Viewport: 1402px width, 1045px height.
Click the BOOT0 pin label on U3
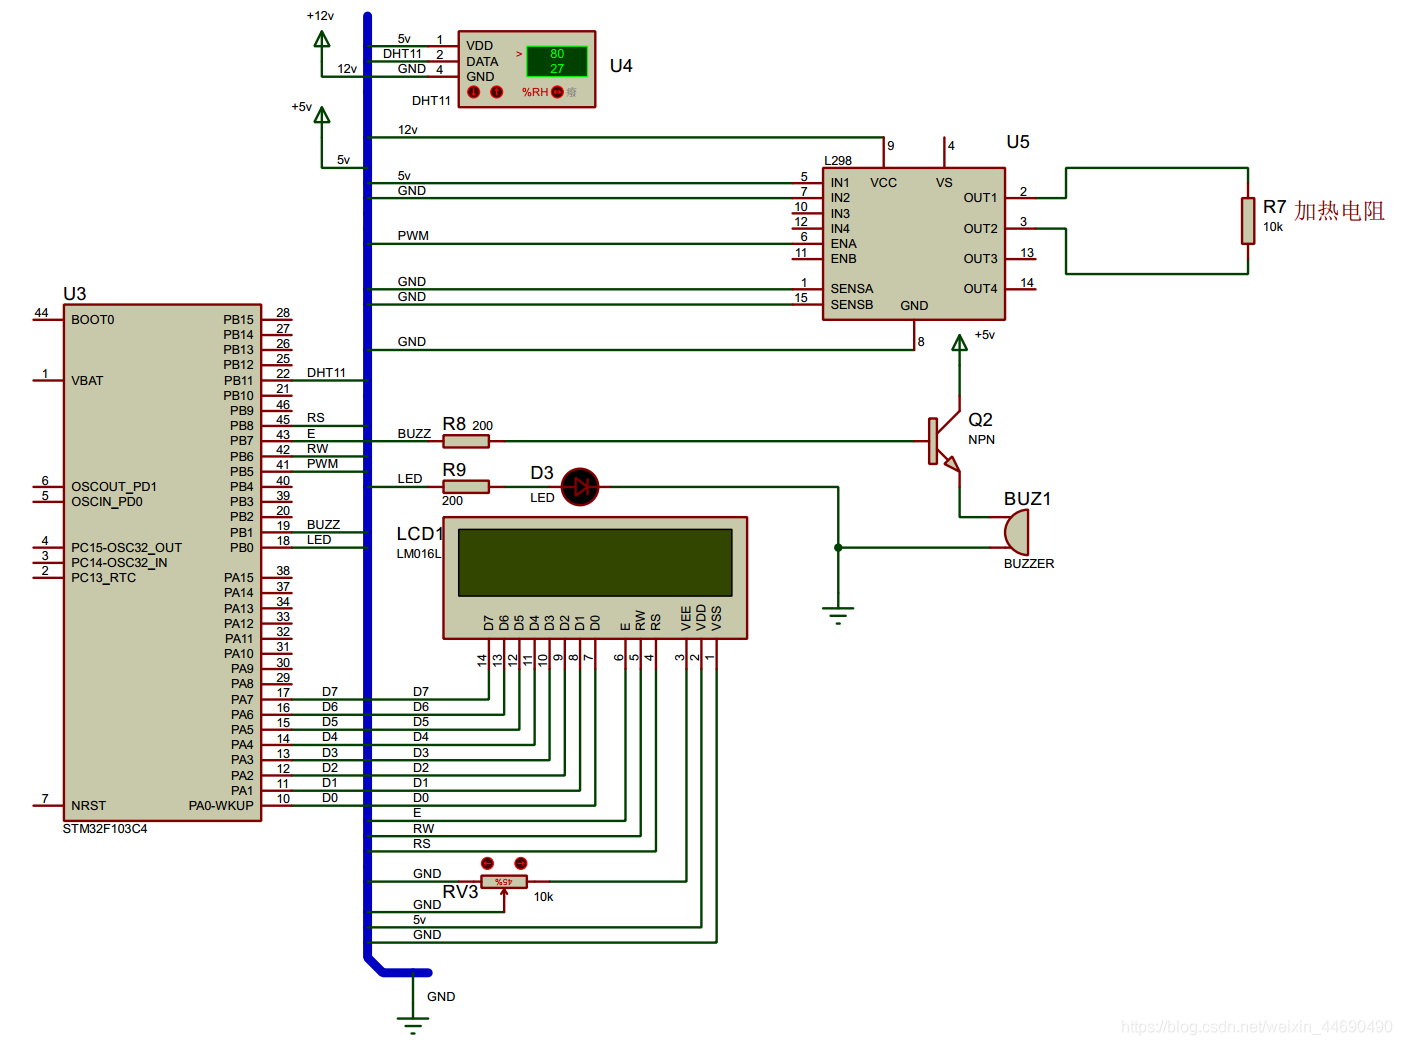(x=93, y=320)
